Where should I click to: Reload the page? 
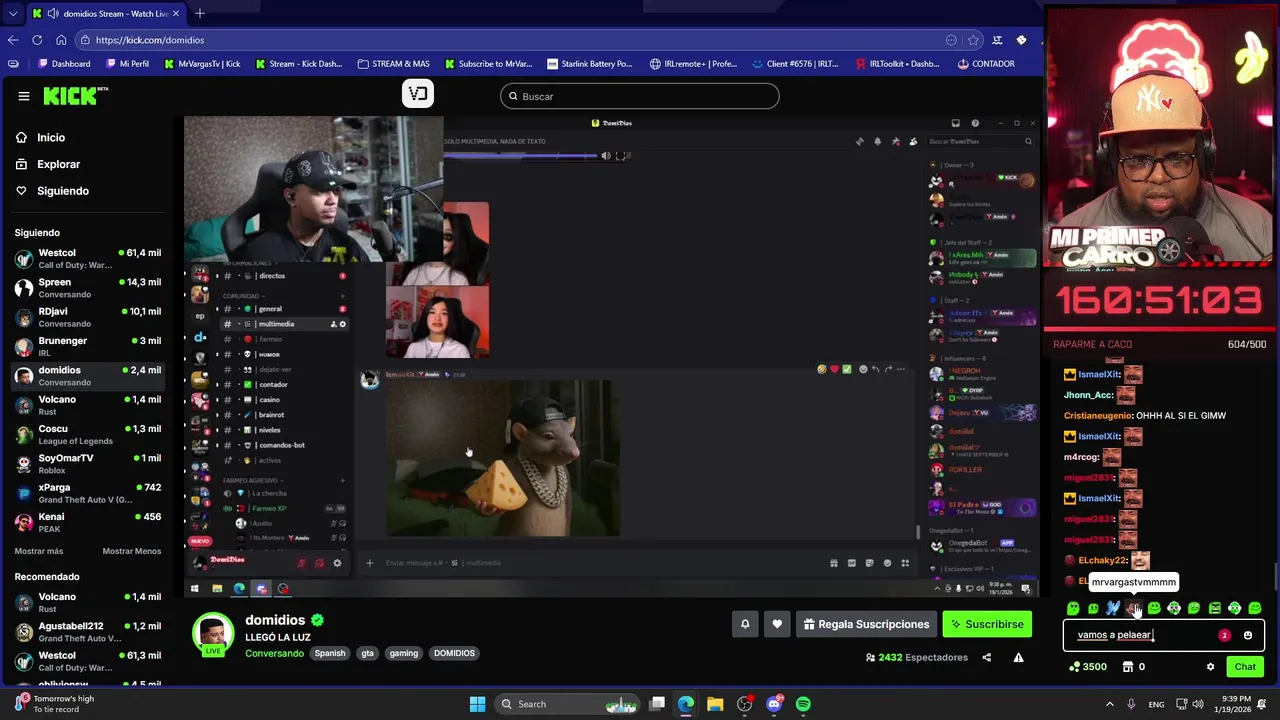pyautogui.click(x=37, y=40)
